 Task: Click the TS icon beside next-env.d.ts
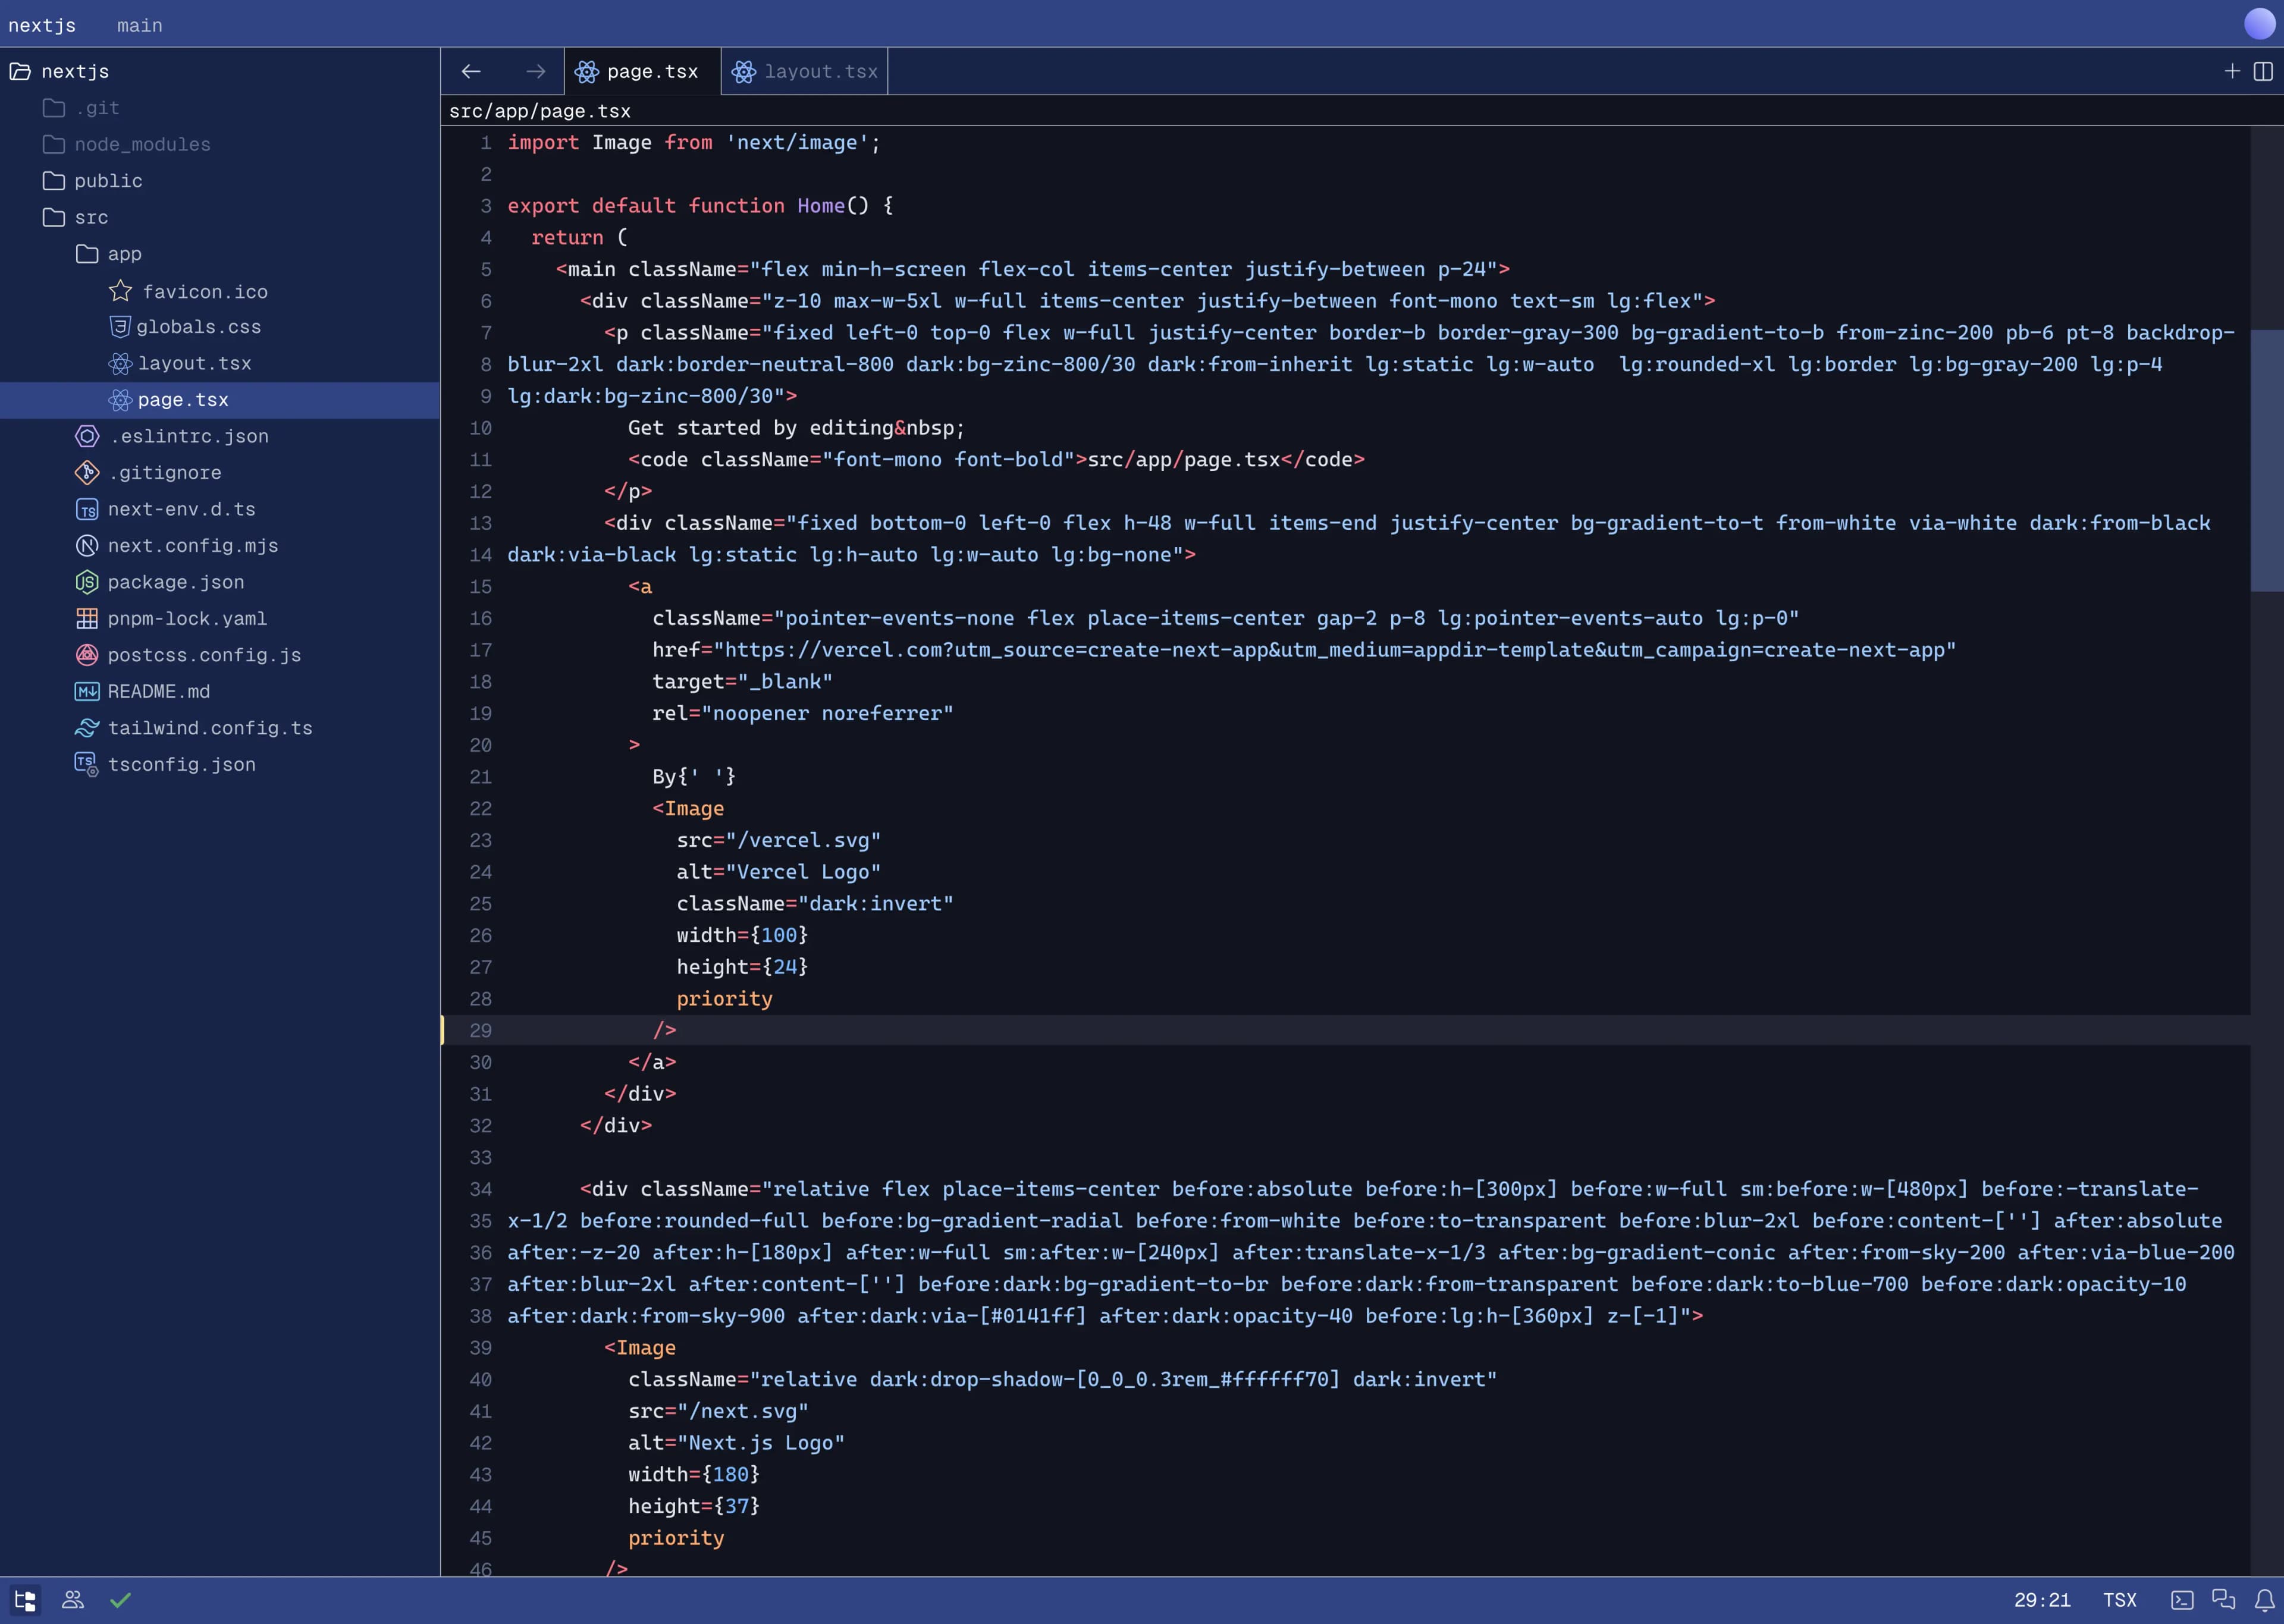pyautogui.click(x=87, y=509)
